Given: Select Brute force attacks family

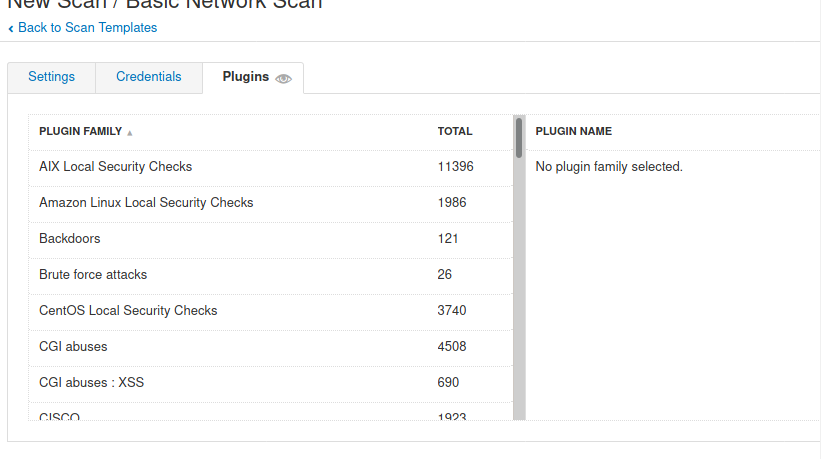Looking at the screenshot, I should pyautogui.click(x=271, y=275).
